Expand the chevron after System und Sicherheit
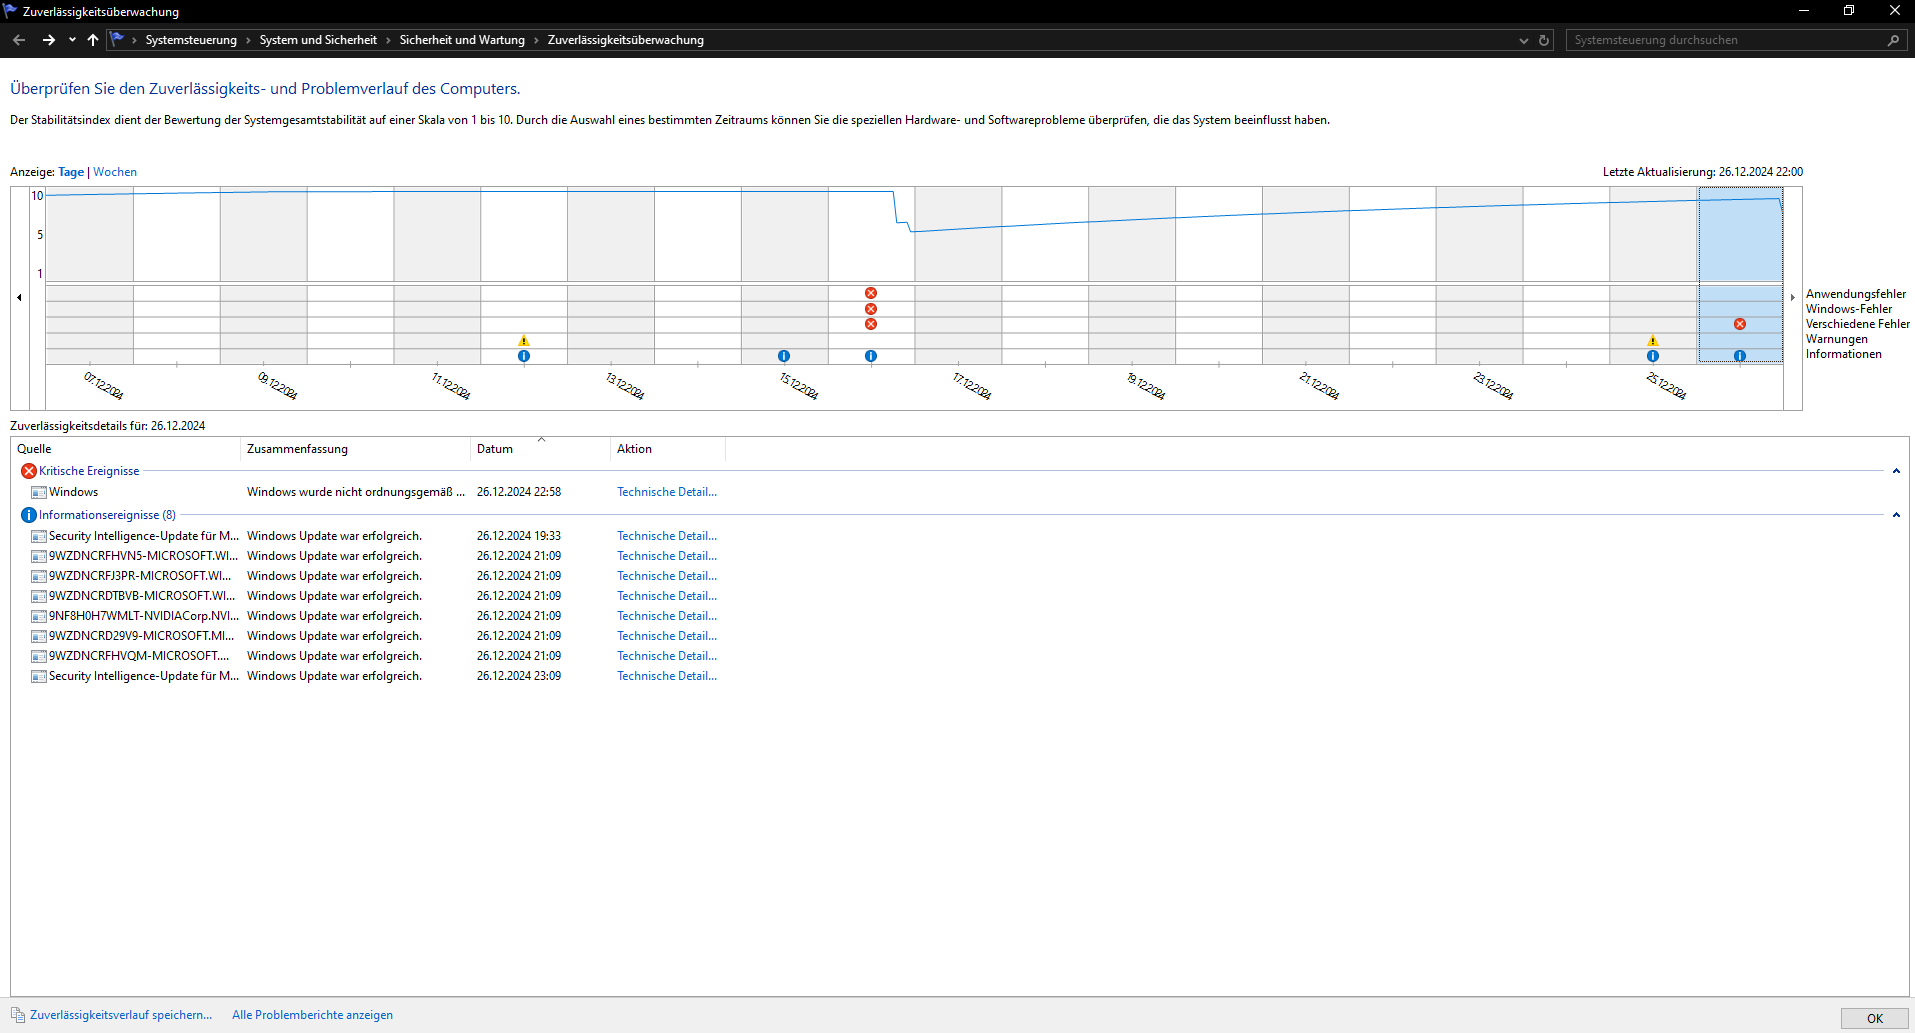This screenshot has width=1915, height=1033. [388, 40]
